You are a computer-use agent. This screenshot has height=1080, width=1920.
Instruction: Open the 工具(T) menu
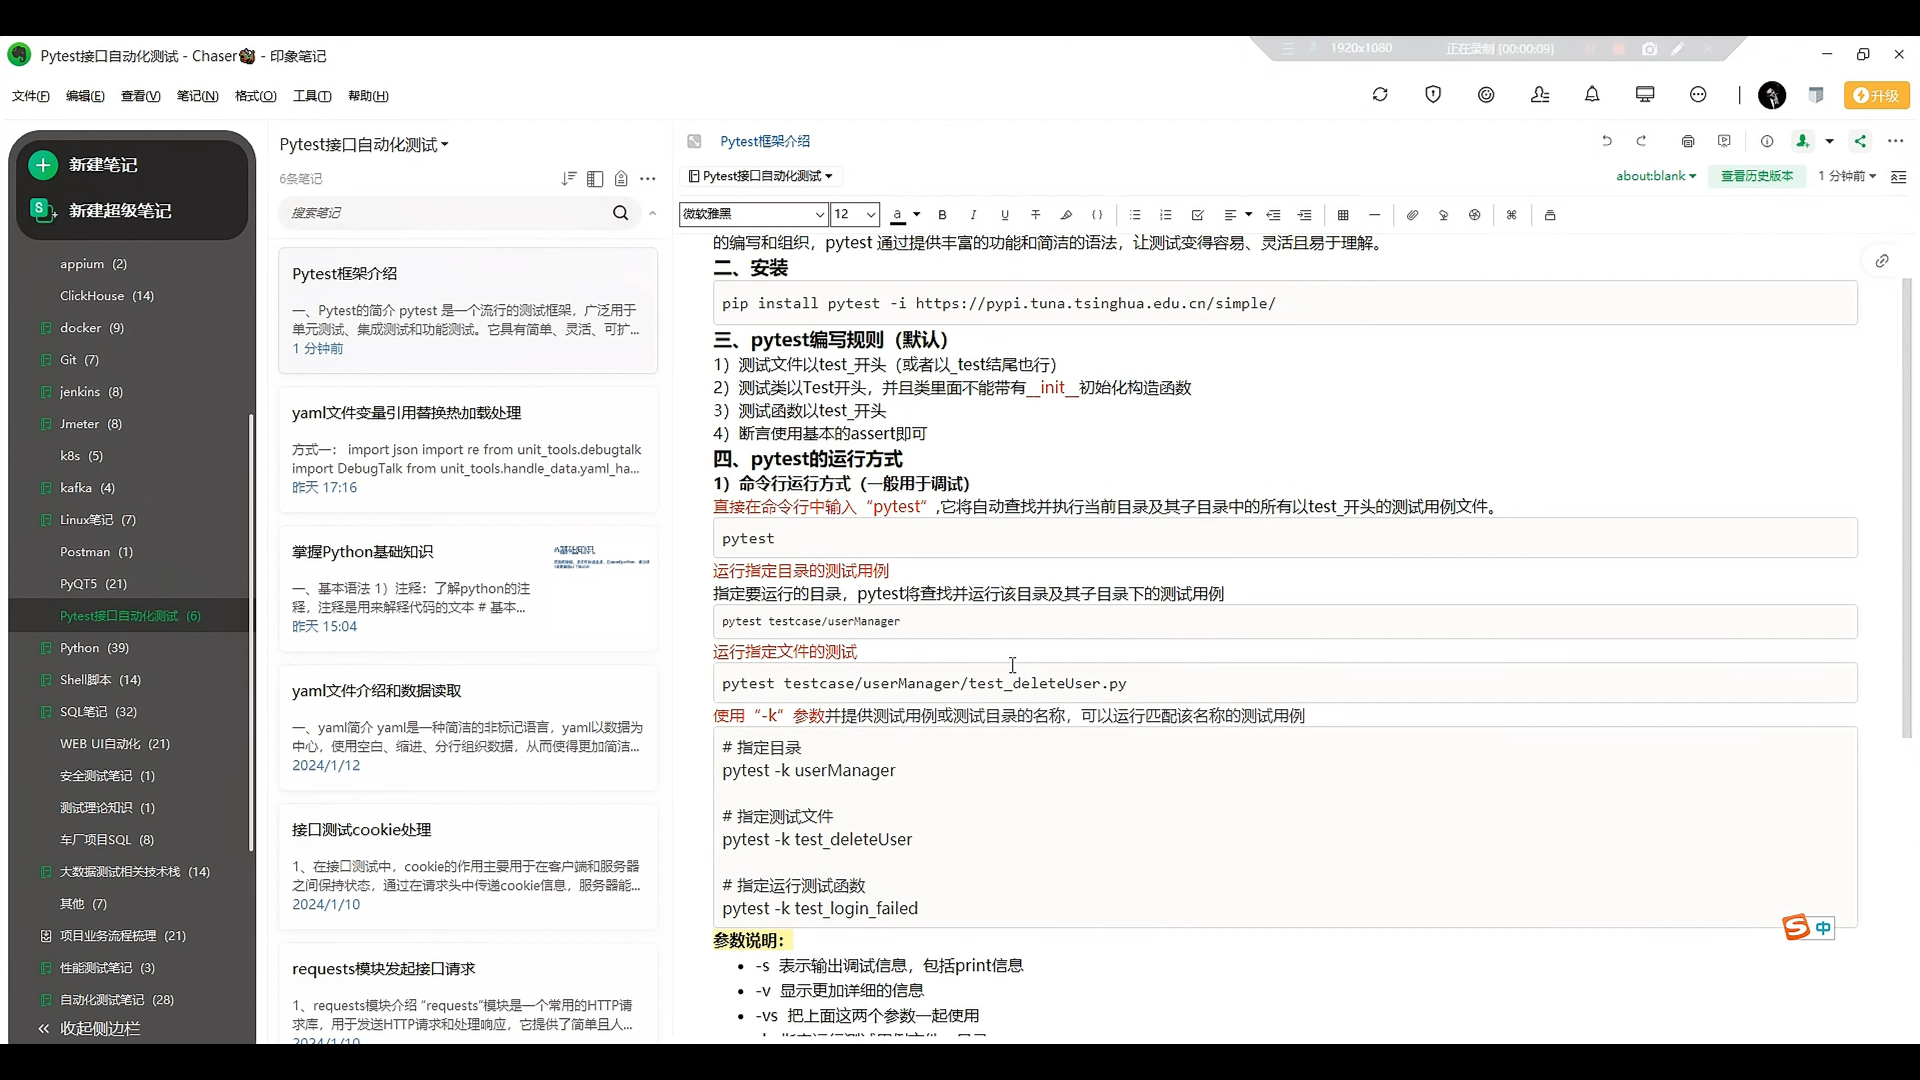tap(312, 96)
